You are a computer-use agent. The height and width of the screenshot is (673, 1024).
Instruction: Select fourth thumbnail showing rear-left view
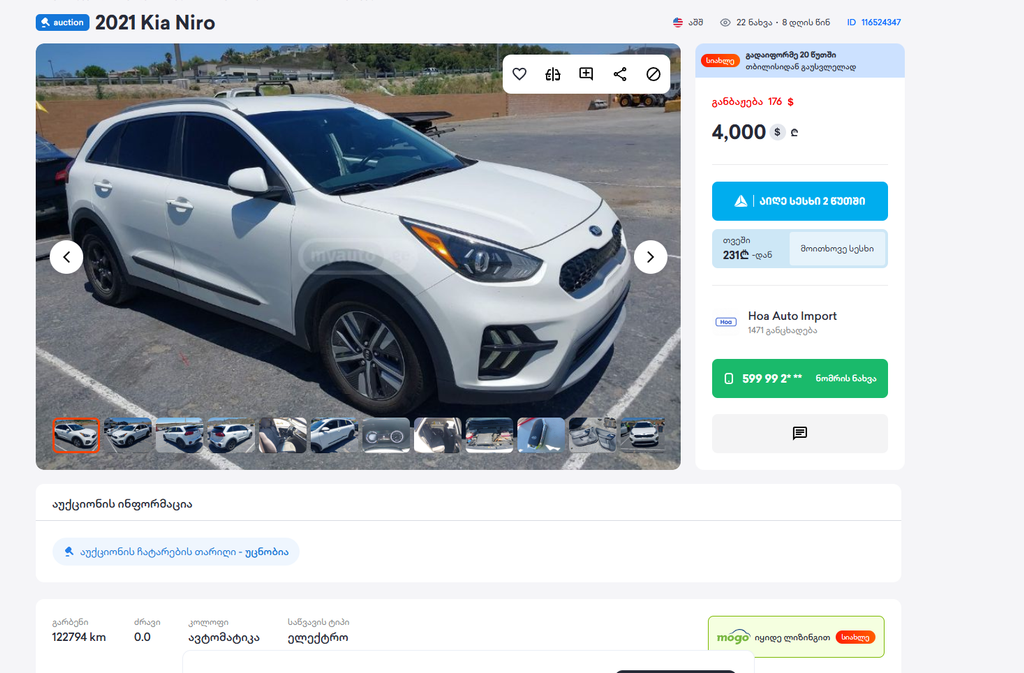(231, 435)
